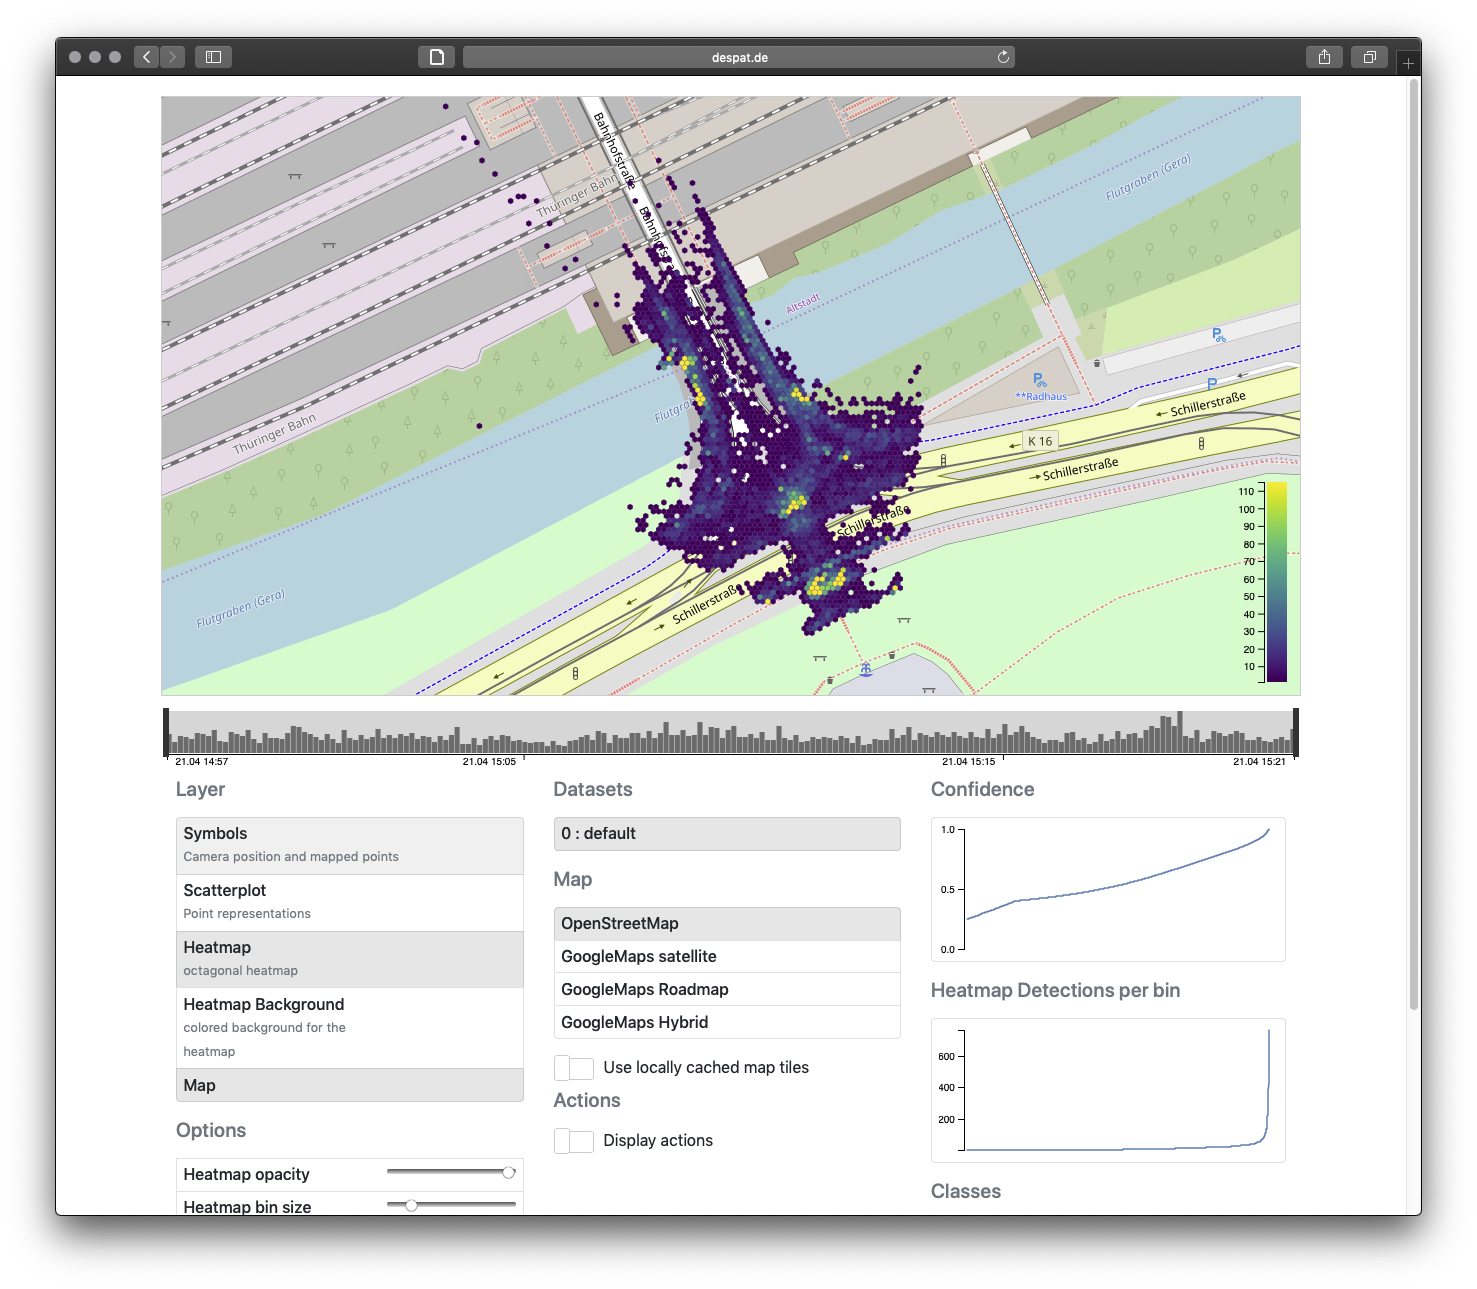Click the Reader view page icon
Screen dimensions: 1477x1289
click(x=436, y=57)
